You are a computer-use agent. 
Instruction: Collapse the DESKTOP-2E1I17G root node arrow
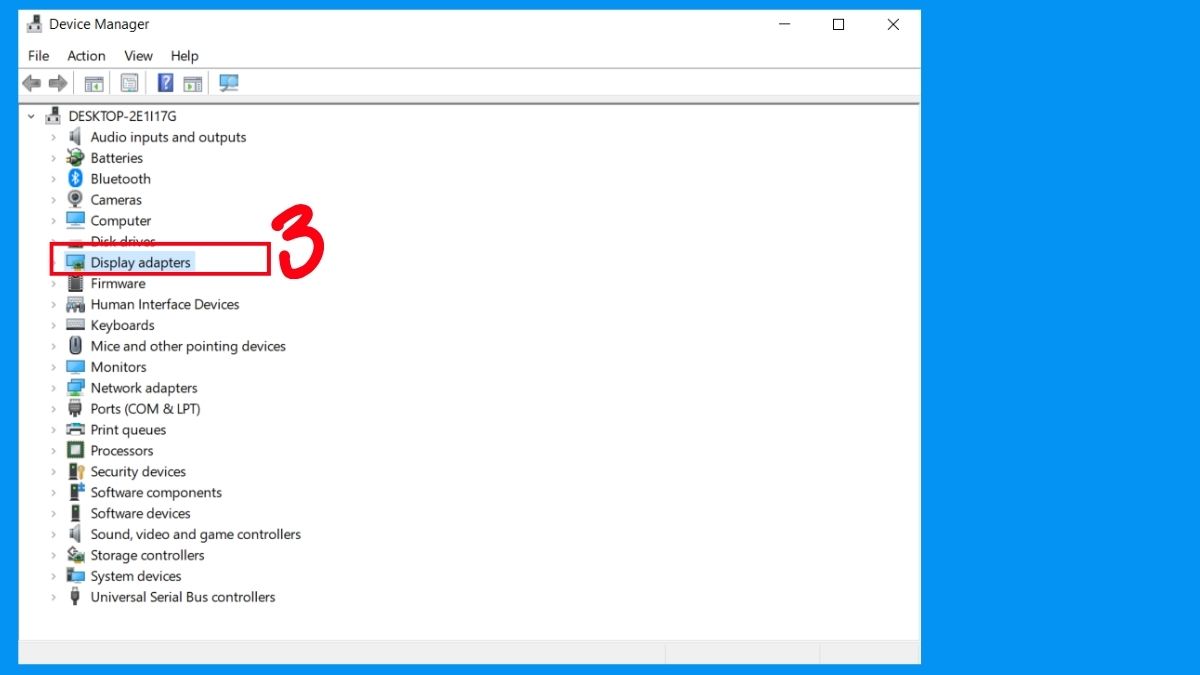(32, 116)
